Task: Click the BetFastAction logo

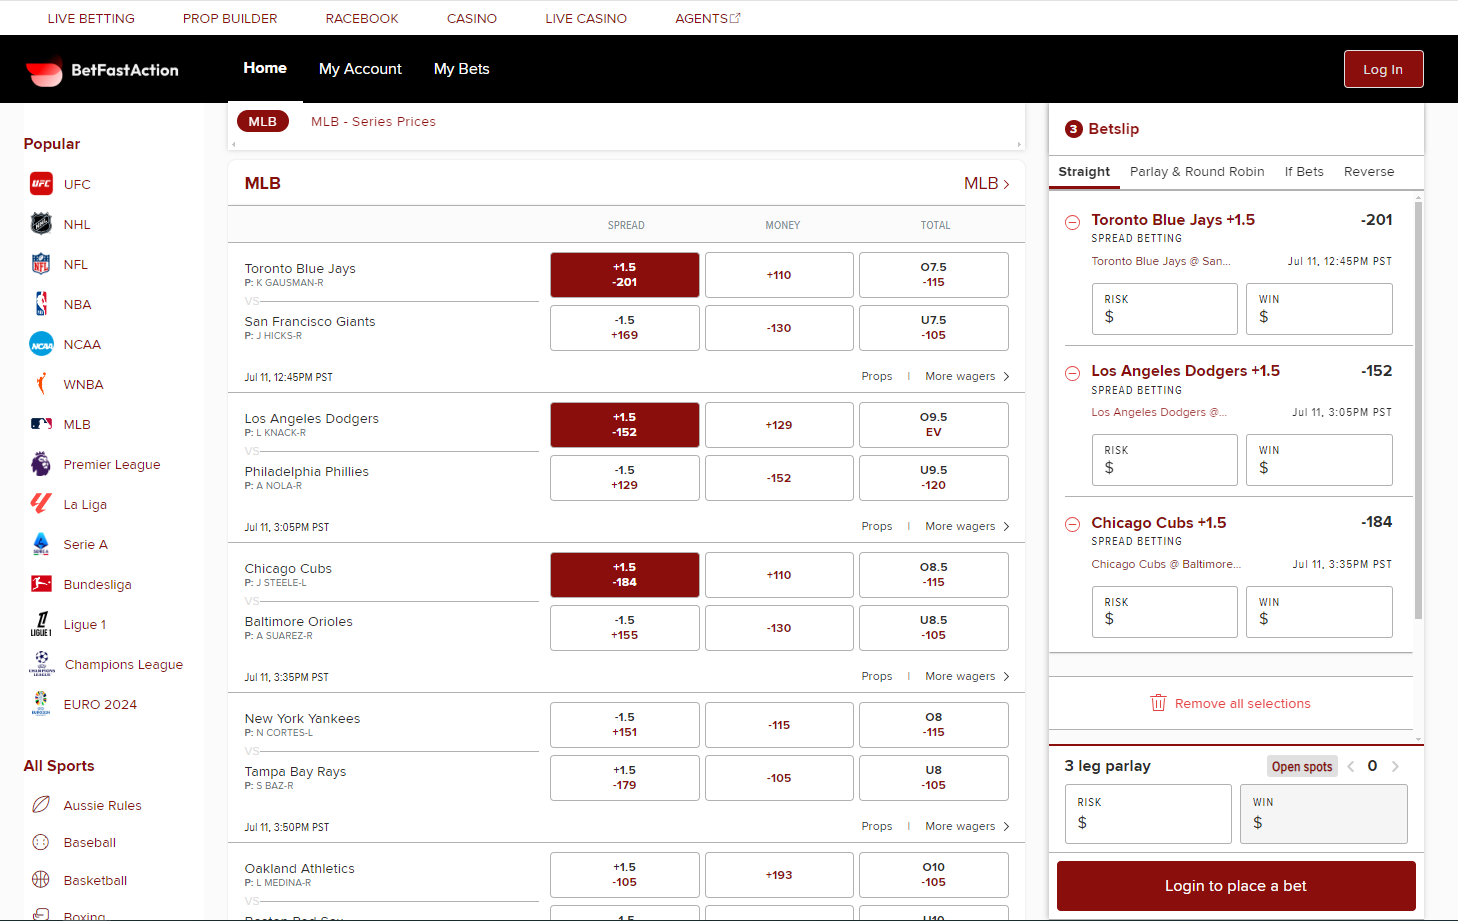Action: click(102, 70)
